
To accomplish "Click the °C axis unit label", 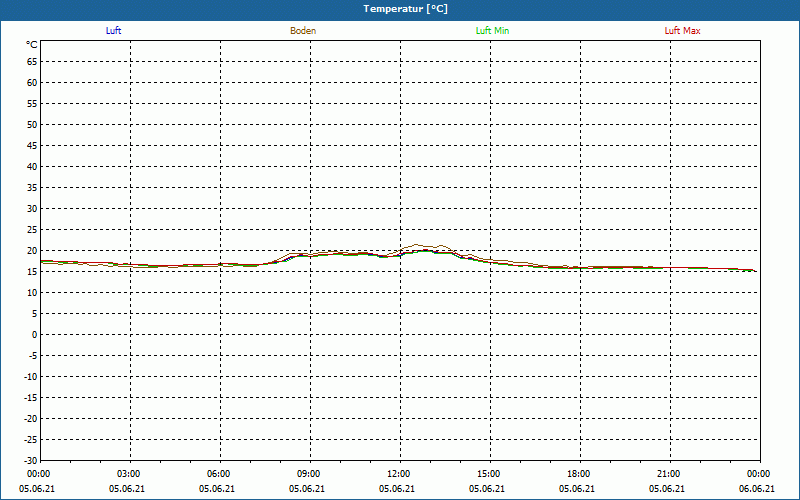I will click(x=32, y=45).
